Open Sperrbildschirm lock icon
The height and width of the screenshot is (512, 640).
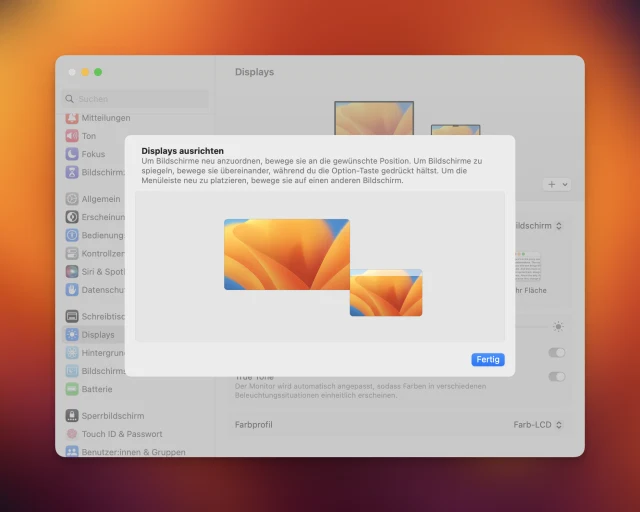(x=72, y=416)
